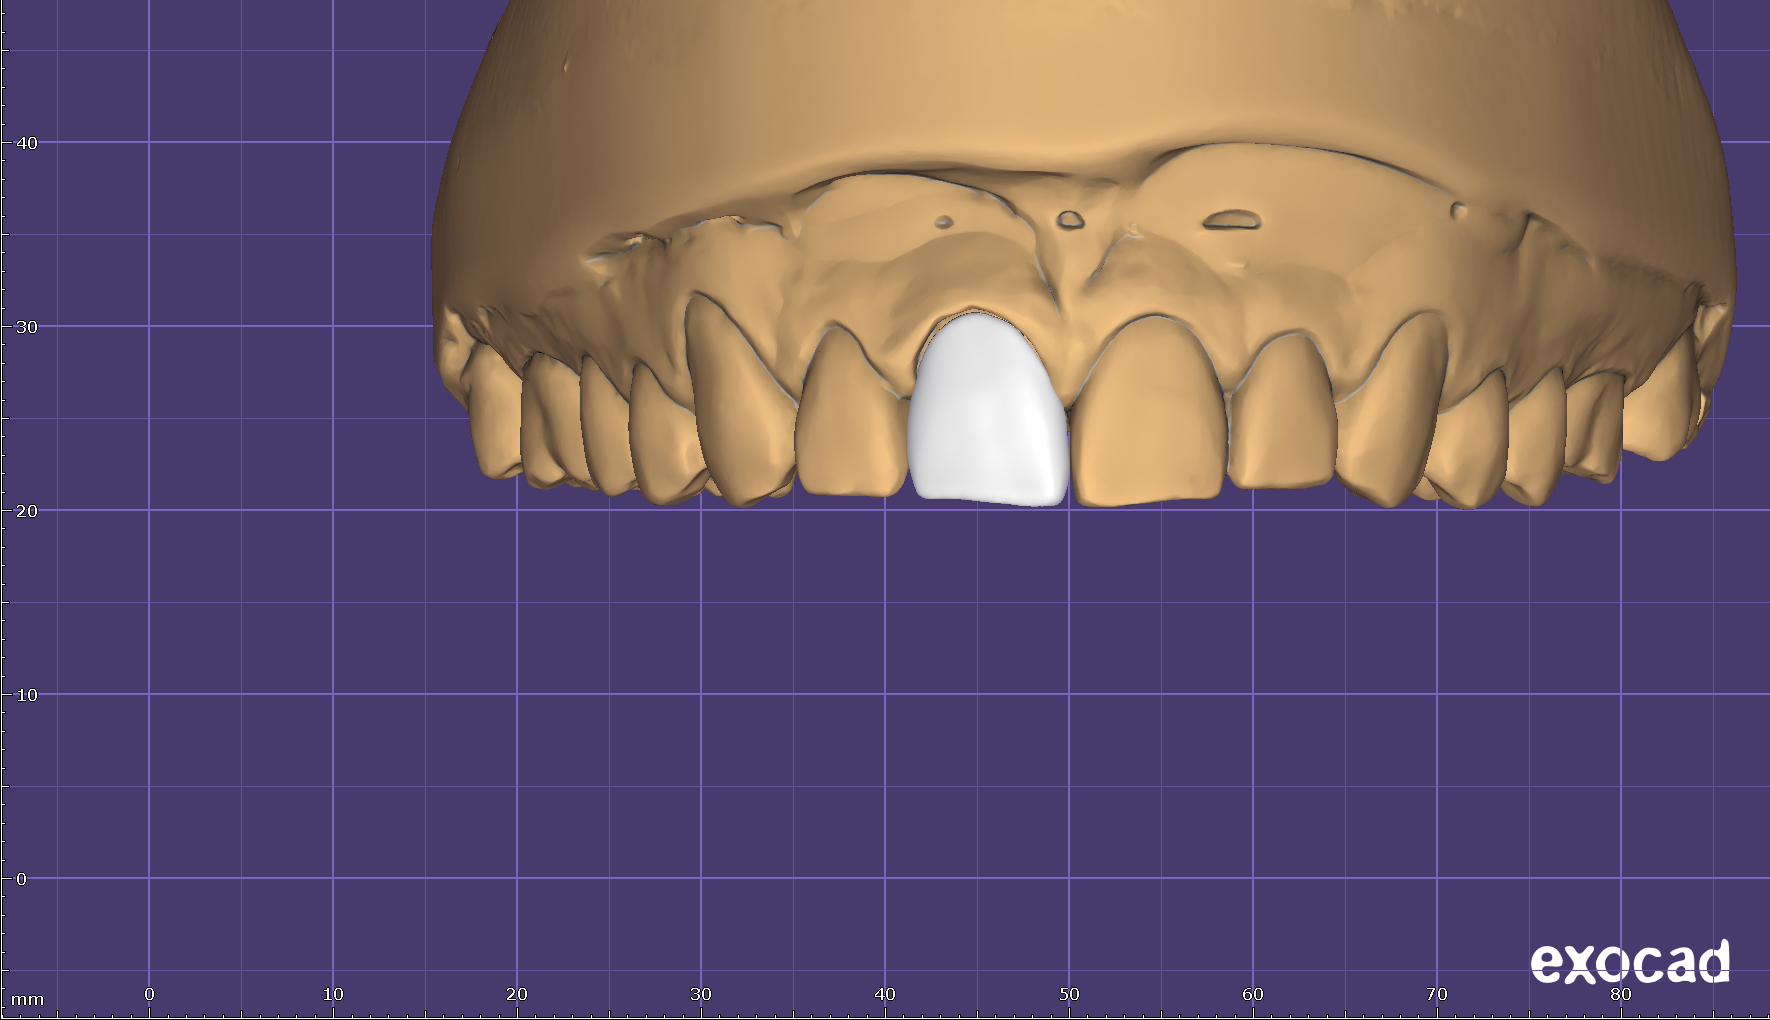Click the exocad logo
Image resolution: width=1770 pixels, height=1020 pixels.
click(x=1630, y=962)
